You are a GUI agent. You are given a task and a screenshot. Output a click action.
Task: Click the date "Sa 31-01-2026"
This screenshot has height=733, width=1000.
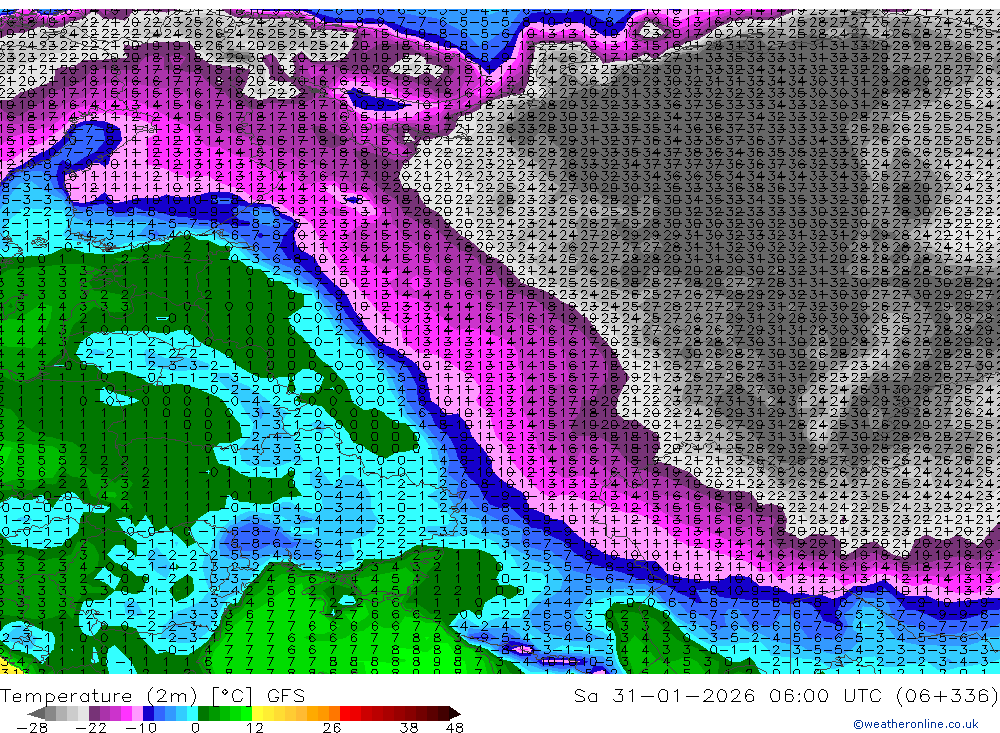click(665, 695)
